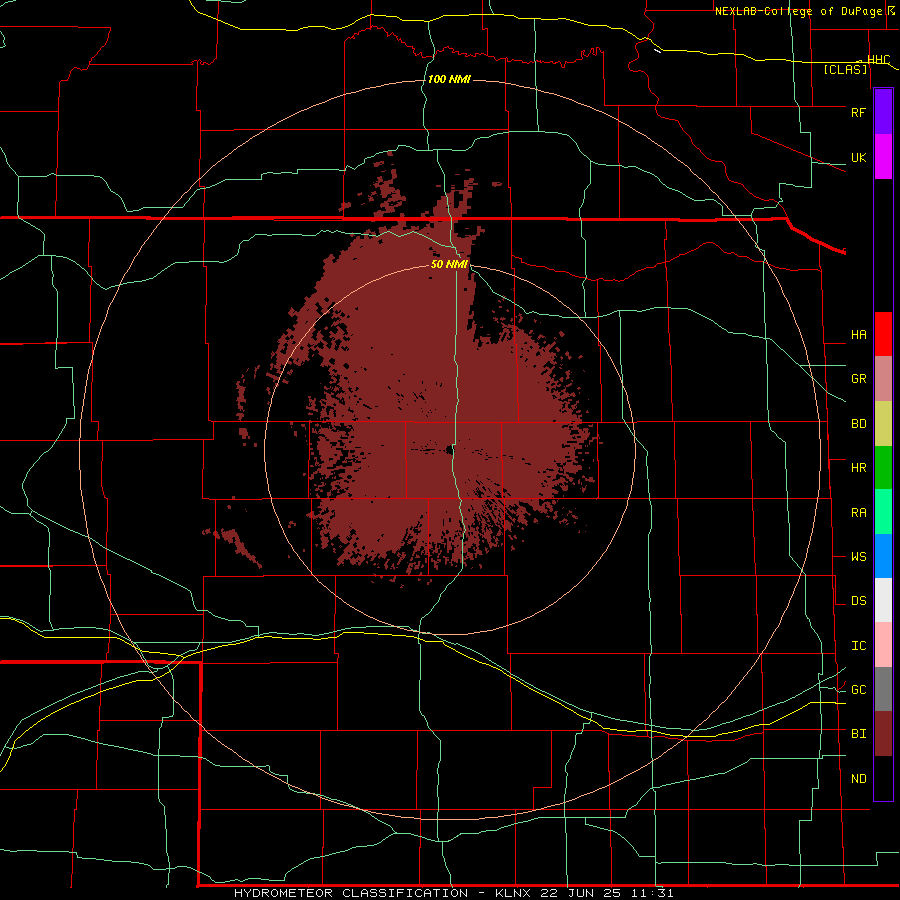Image resolution: width=900 pixels, height=900 pixels.
Task: Click the UK legend label
Action: [858, 157]
